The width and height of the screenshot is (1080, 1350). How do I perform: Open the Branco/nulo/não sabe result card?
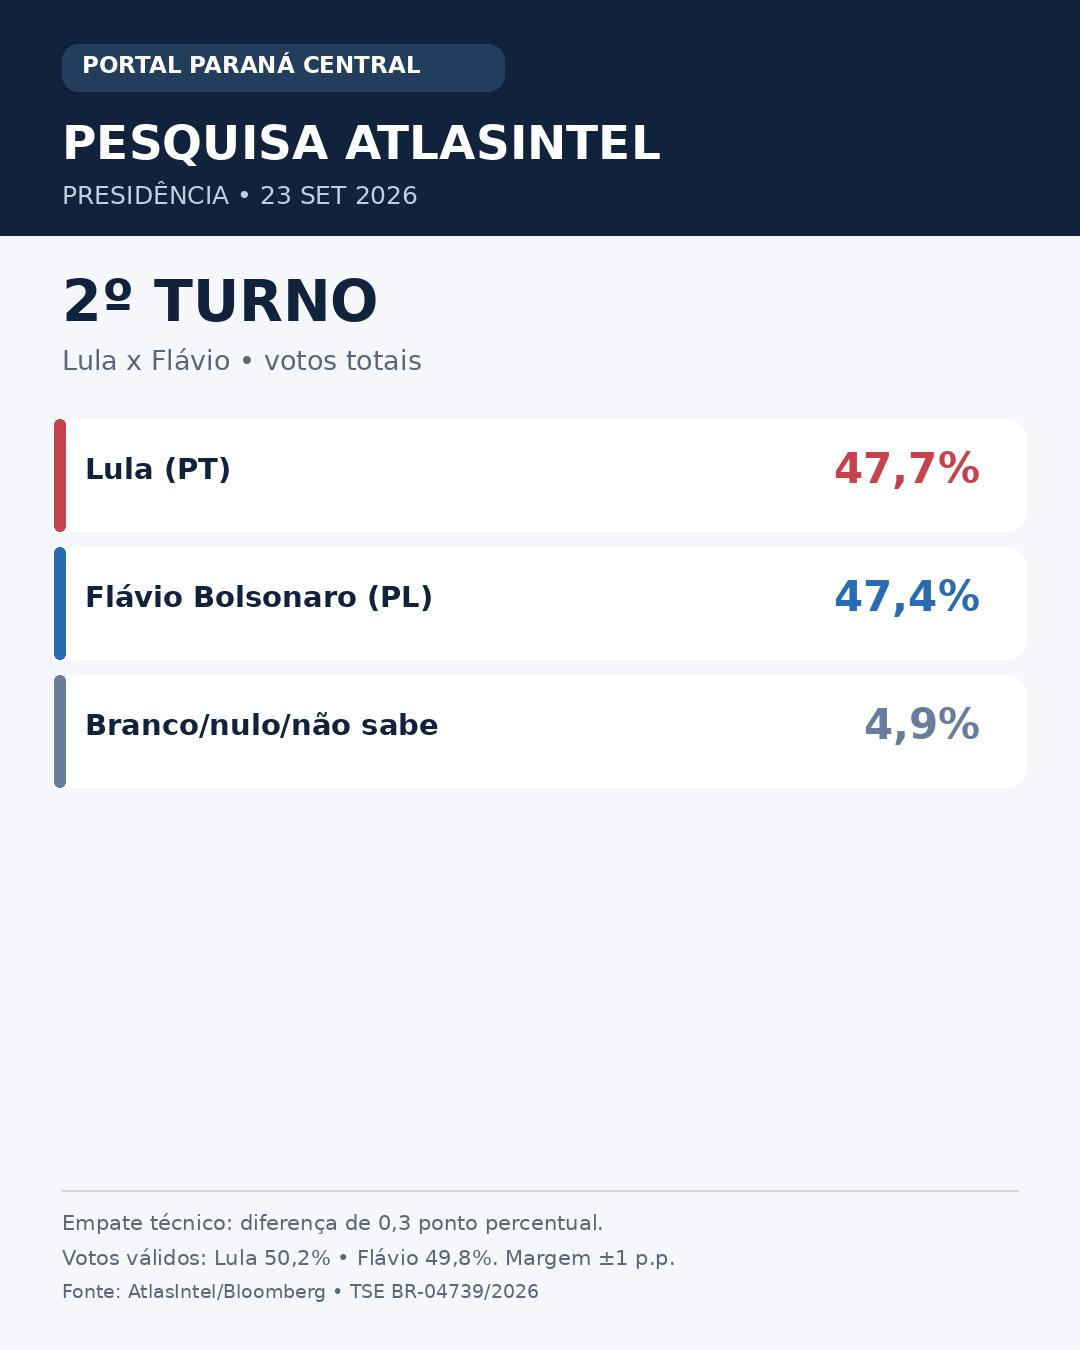[x=540, y=731]
